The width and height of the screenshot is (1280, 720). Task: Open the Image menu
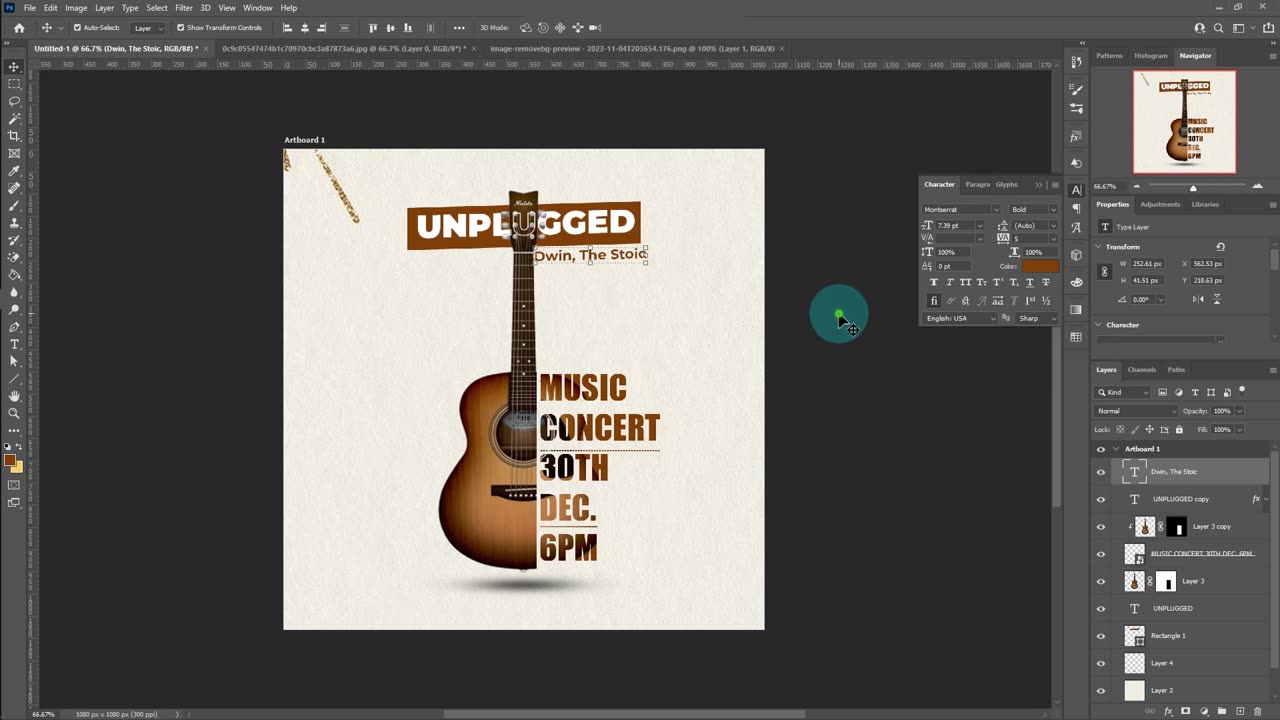click(x=76, y=8)
